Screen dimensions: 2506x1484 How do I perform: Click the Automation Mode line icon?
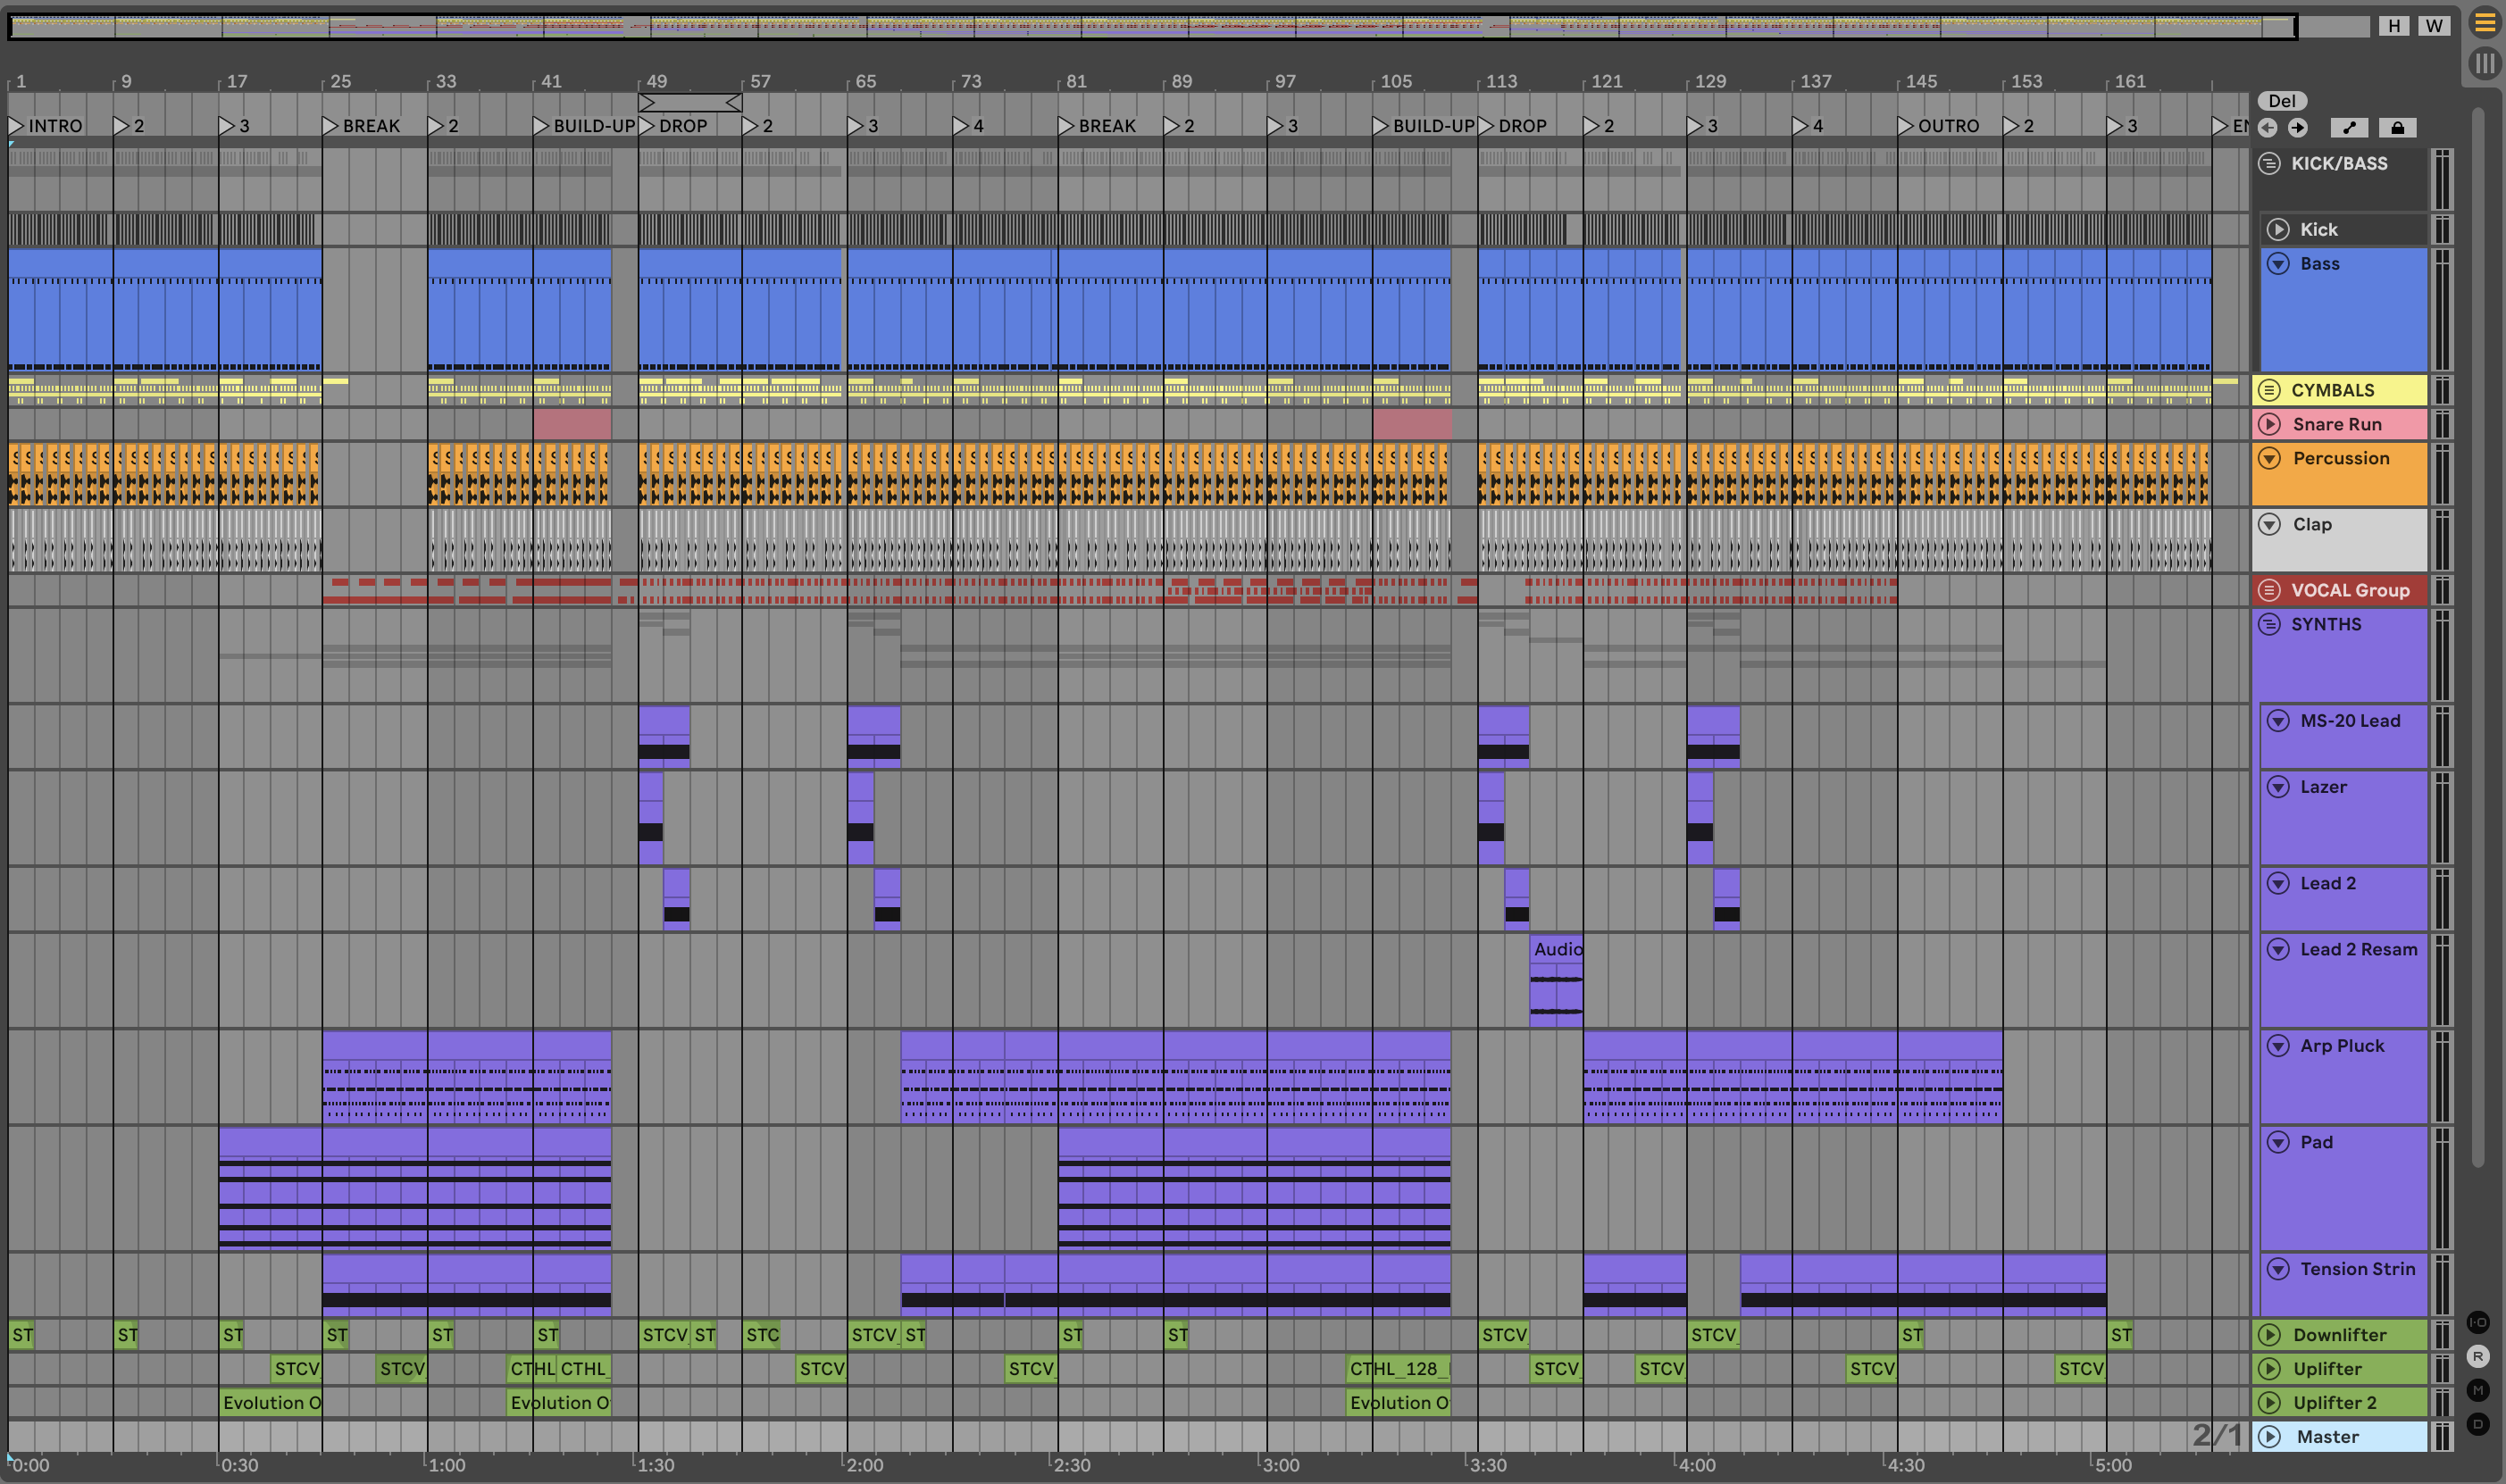2349,128
